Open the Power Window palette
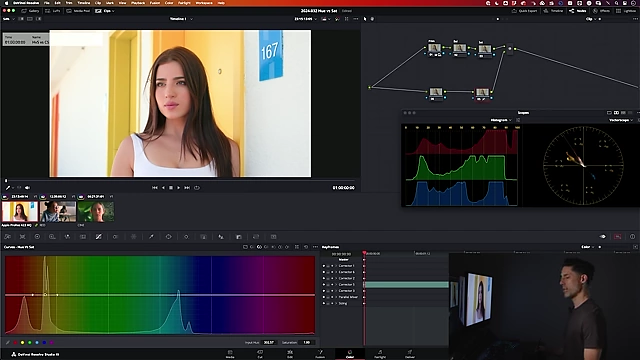This screenshot has width=640, height=360. (x=168, y=237)
